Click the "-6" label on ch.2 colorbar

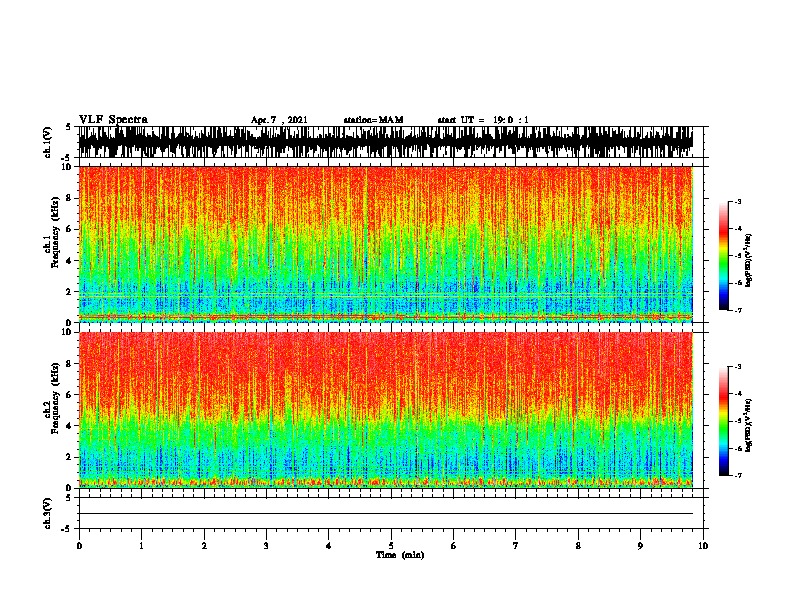coord(737,448)
